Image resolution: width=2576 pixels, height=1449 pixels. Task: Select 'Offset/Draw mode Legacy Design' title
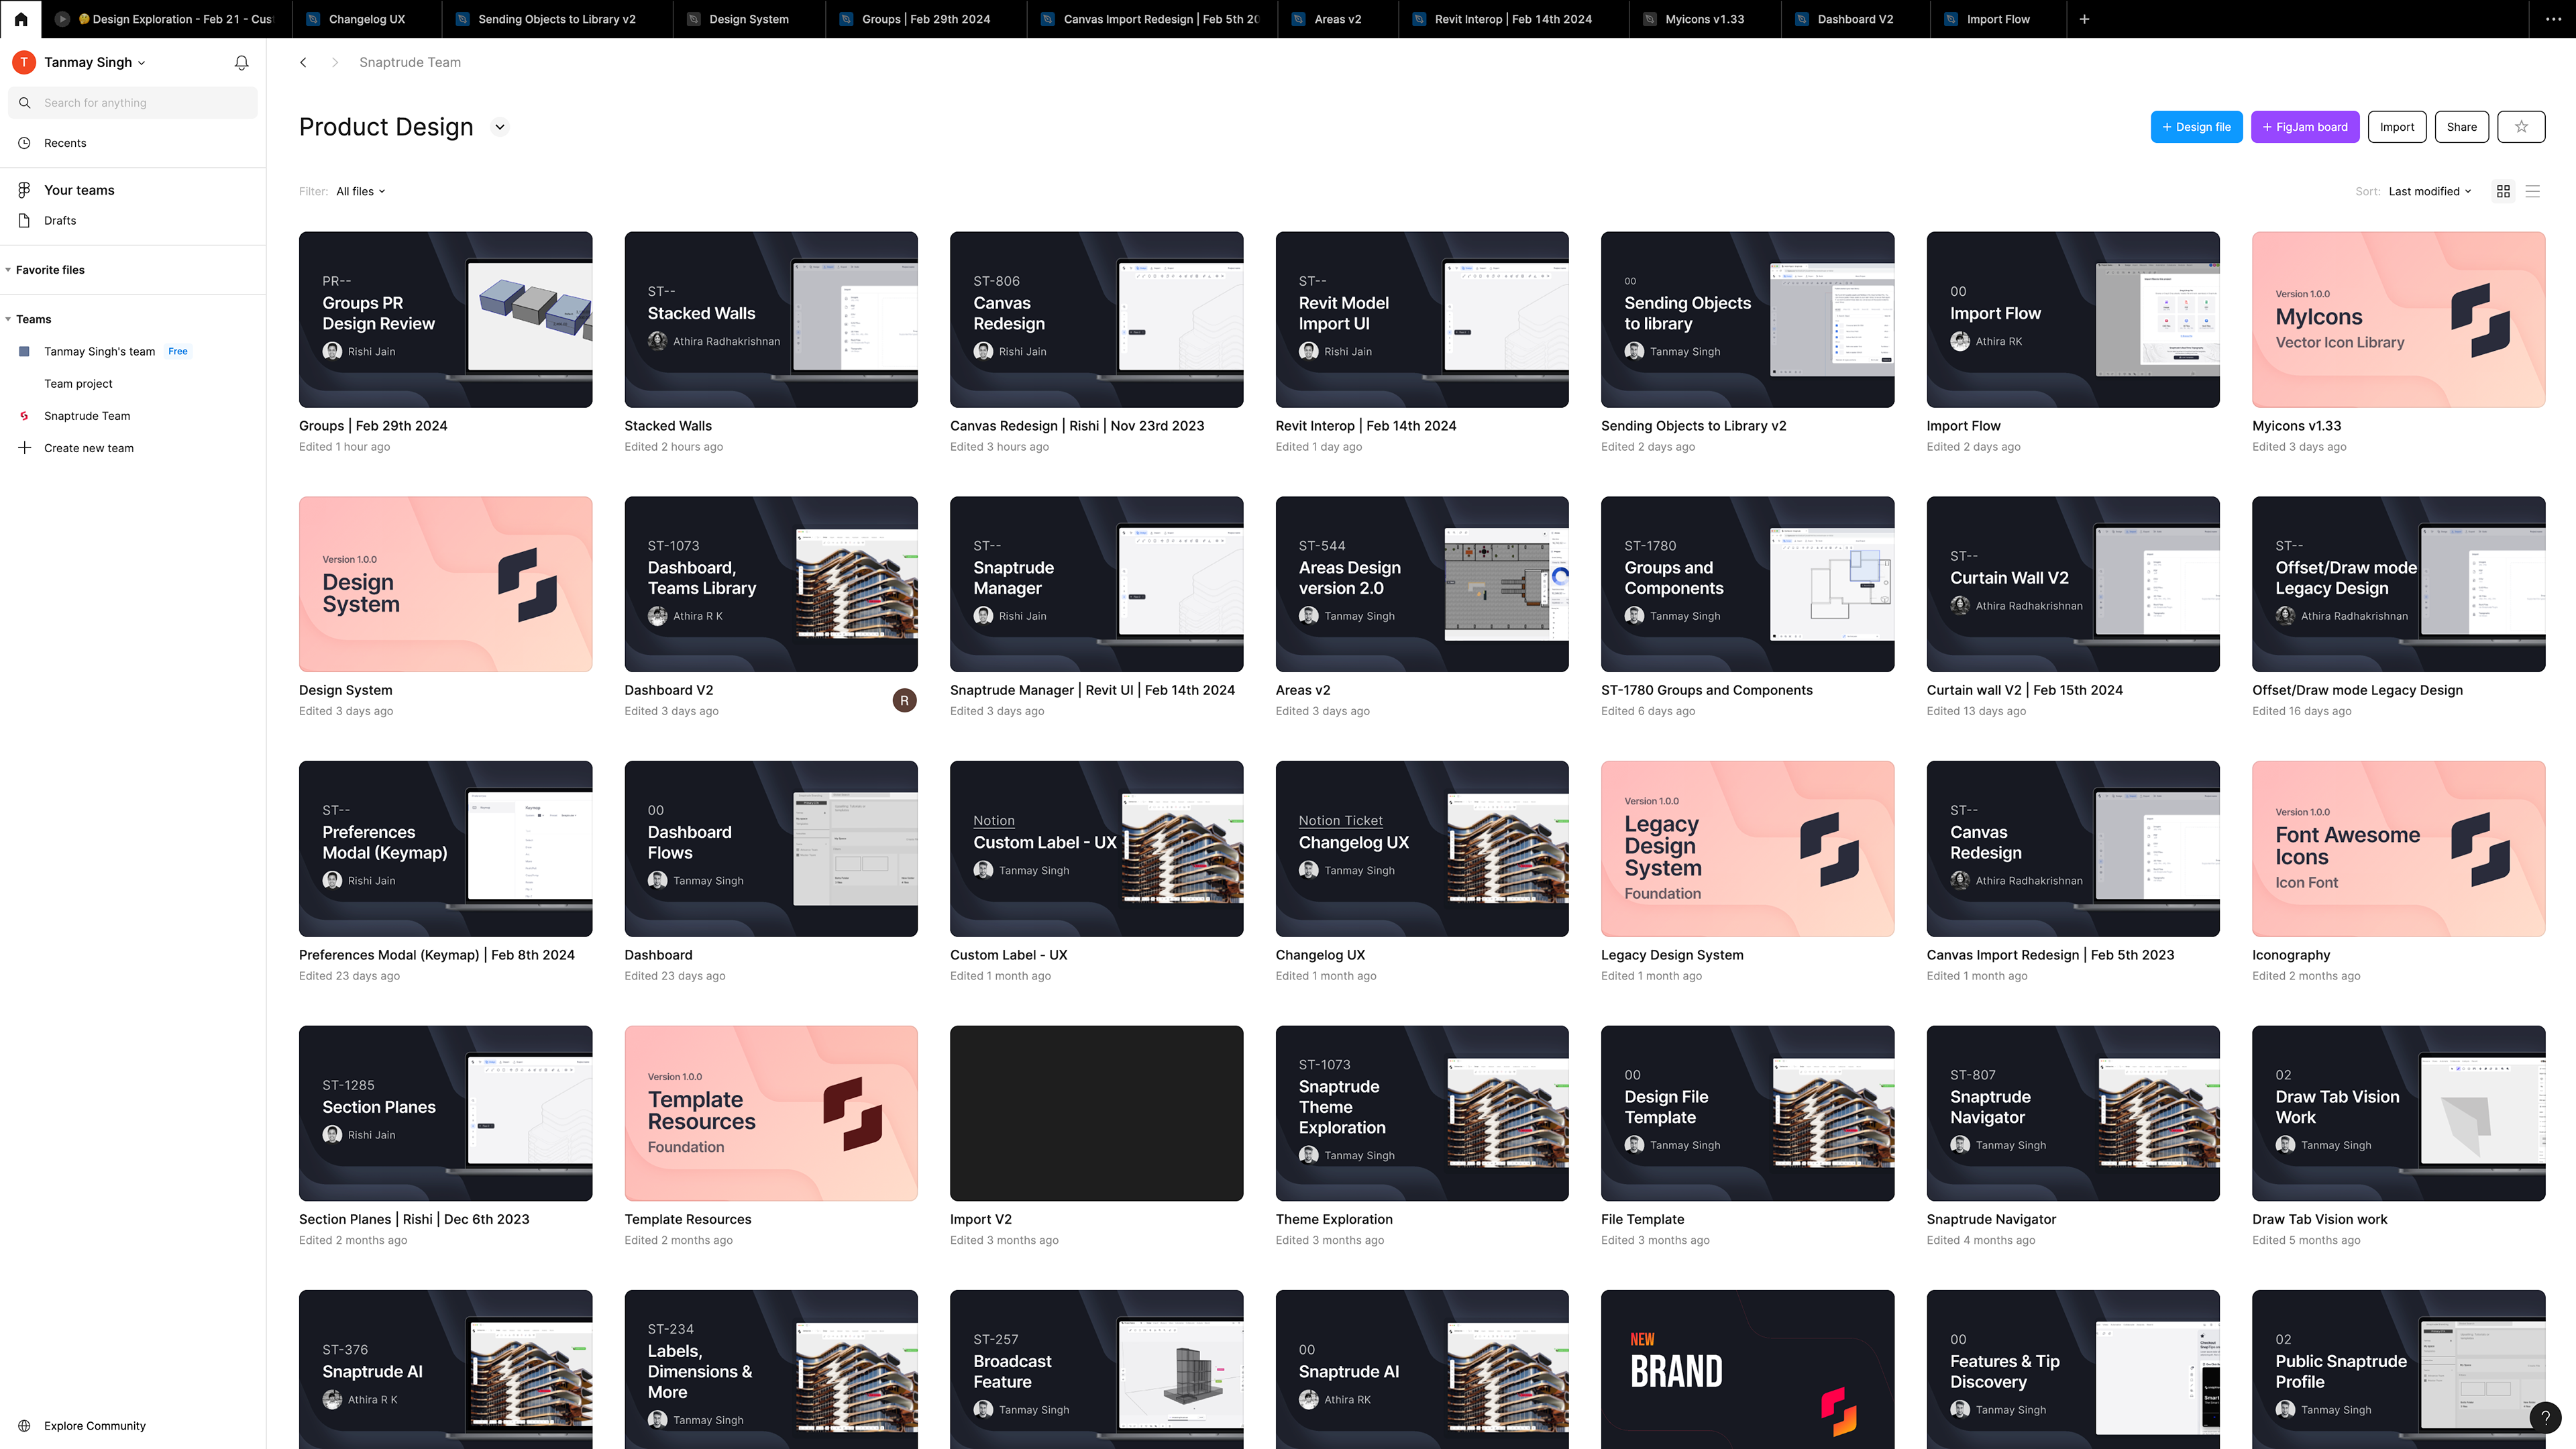(x=2357, y=690)
